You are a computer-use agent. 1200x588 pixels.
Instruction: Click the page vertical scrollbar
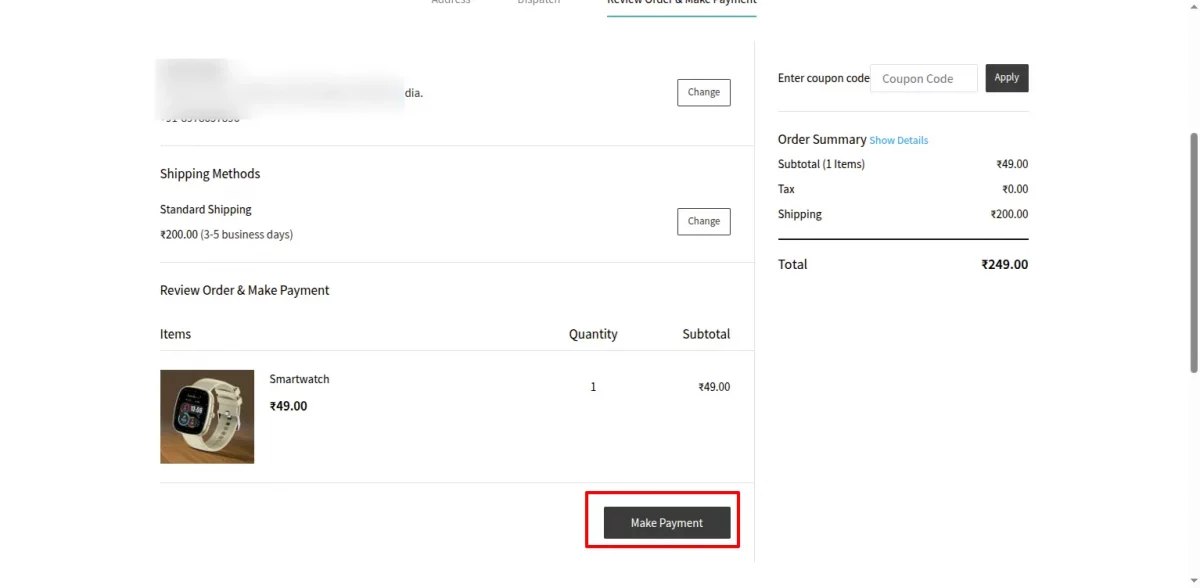point(1193,253)
